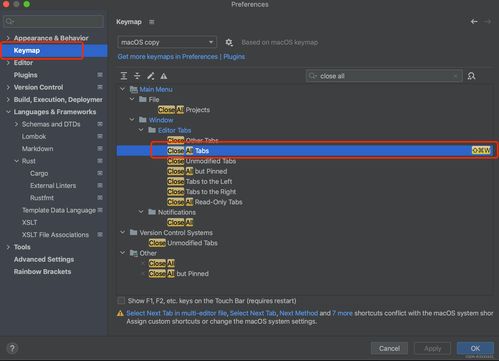Viewport: 499px width, 361px height.
Task: Click the Main Menu folder icon
Action: pyautogui.click(x=134, y=89)
